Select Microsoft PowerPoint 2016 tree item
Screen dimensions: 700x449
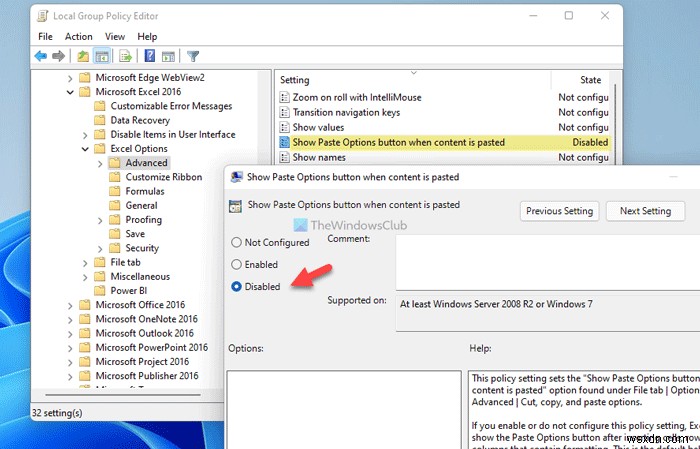point(151,348)
